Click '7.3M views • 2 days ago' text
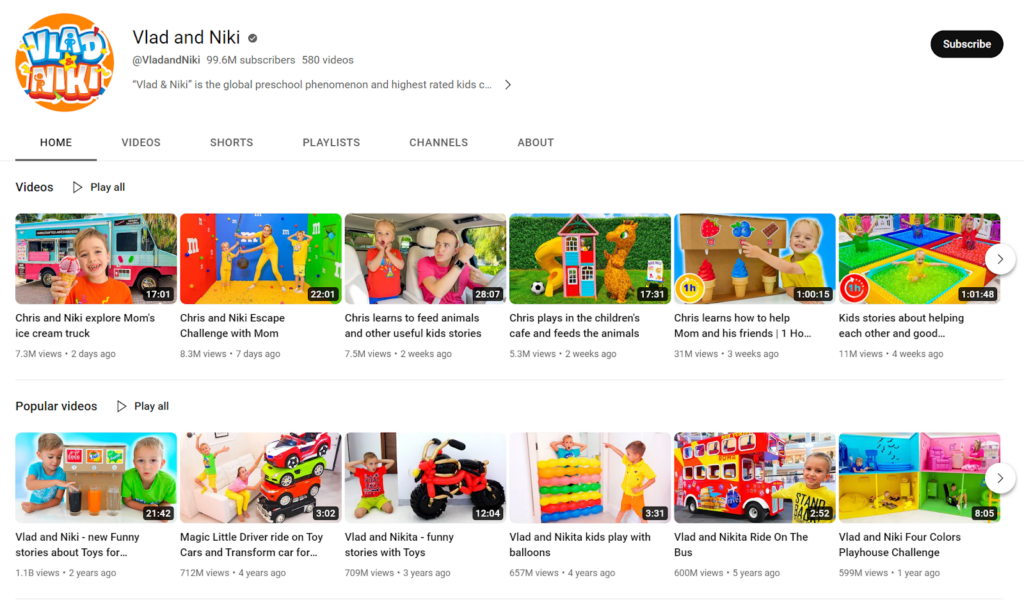1024x613 pixels. (65, 354)
